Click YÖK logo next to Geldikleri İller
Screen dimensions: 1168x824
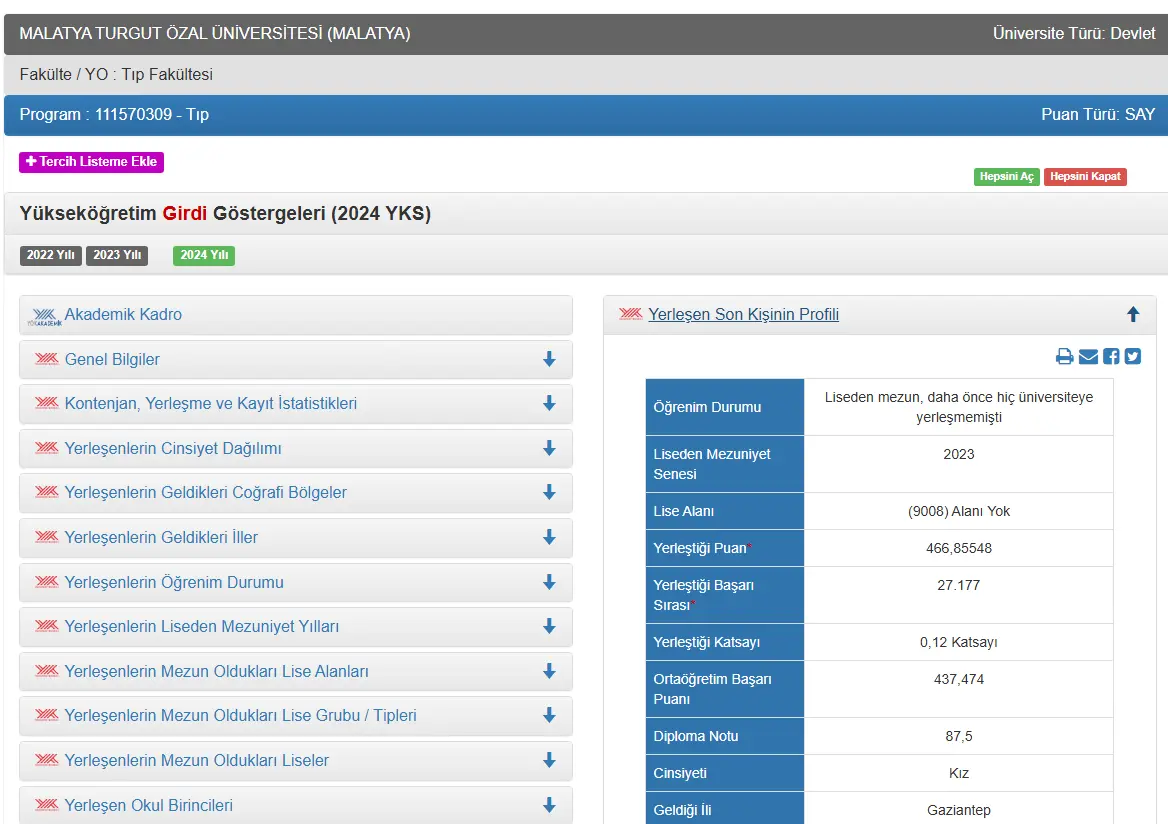tap(46, 536)
